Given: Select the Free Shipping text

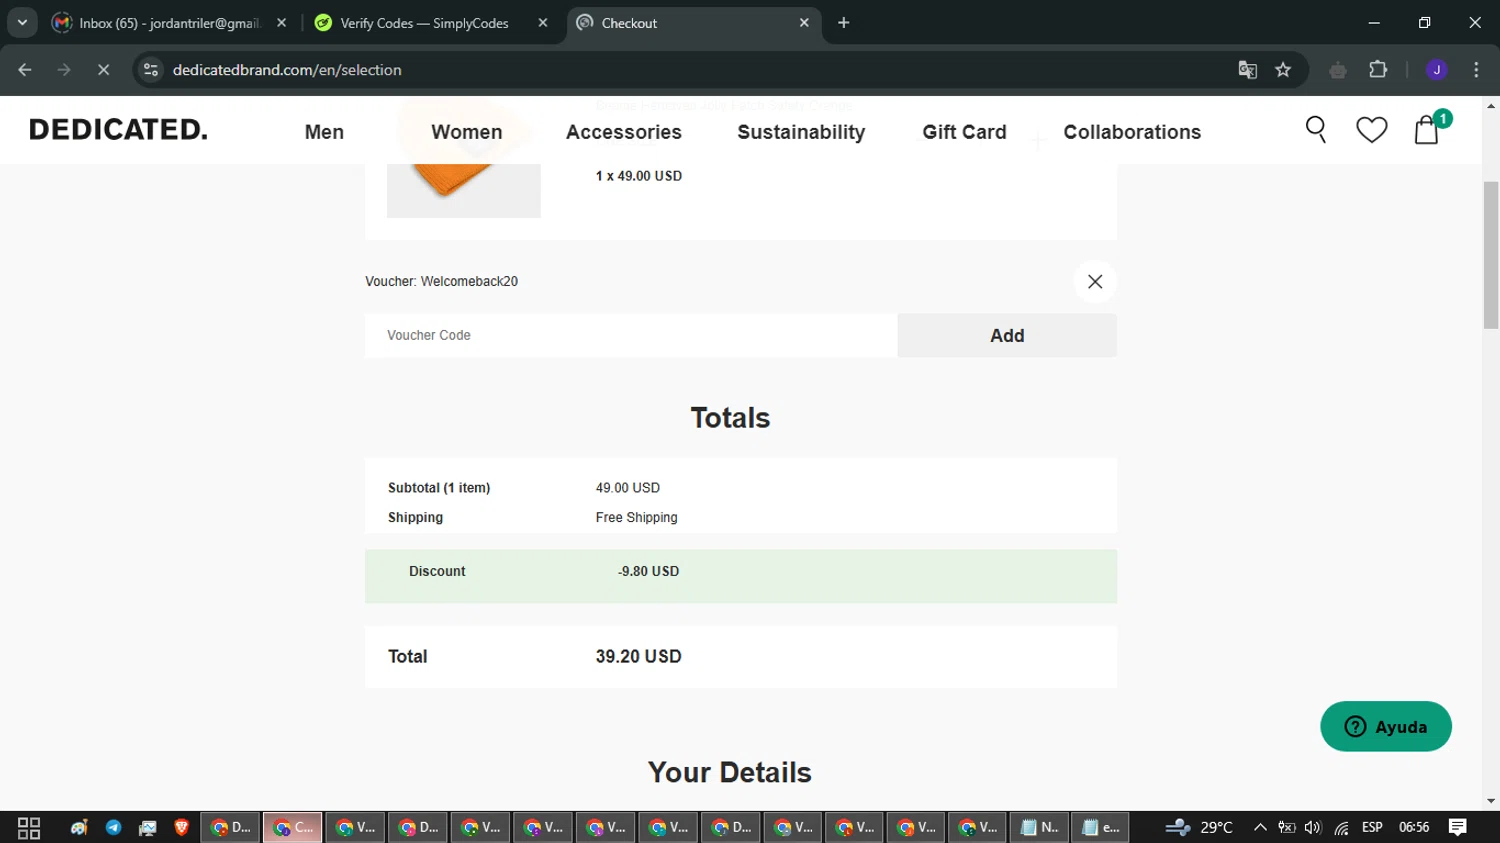Looking at the screenshot, I should tap(637, 518).
